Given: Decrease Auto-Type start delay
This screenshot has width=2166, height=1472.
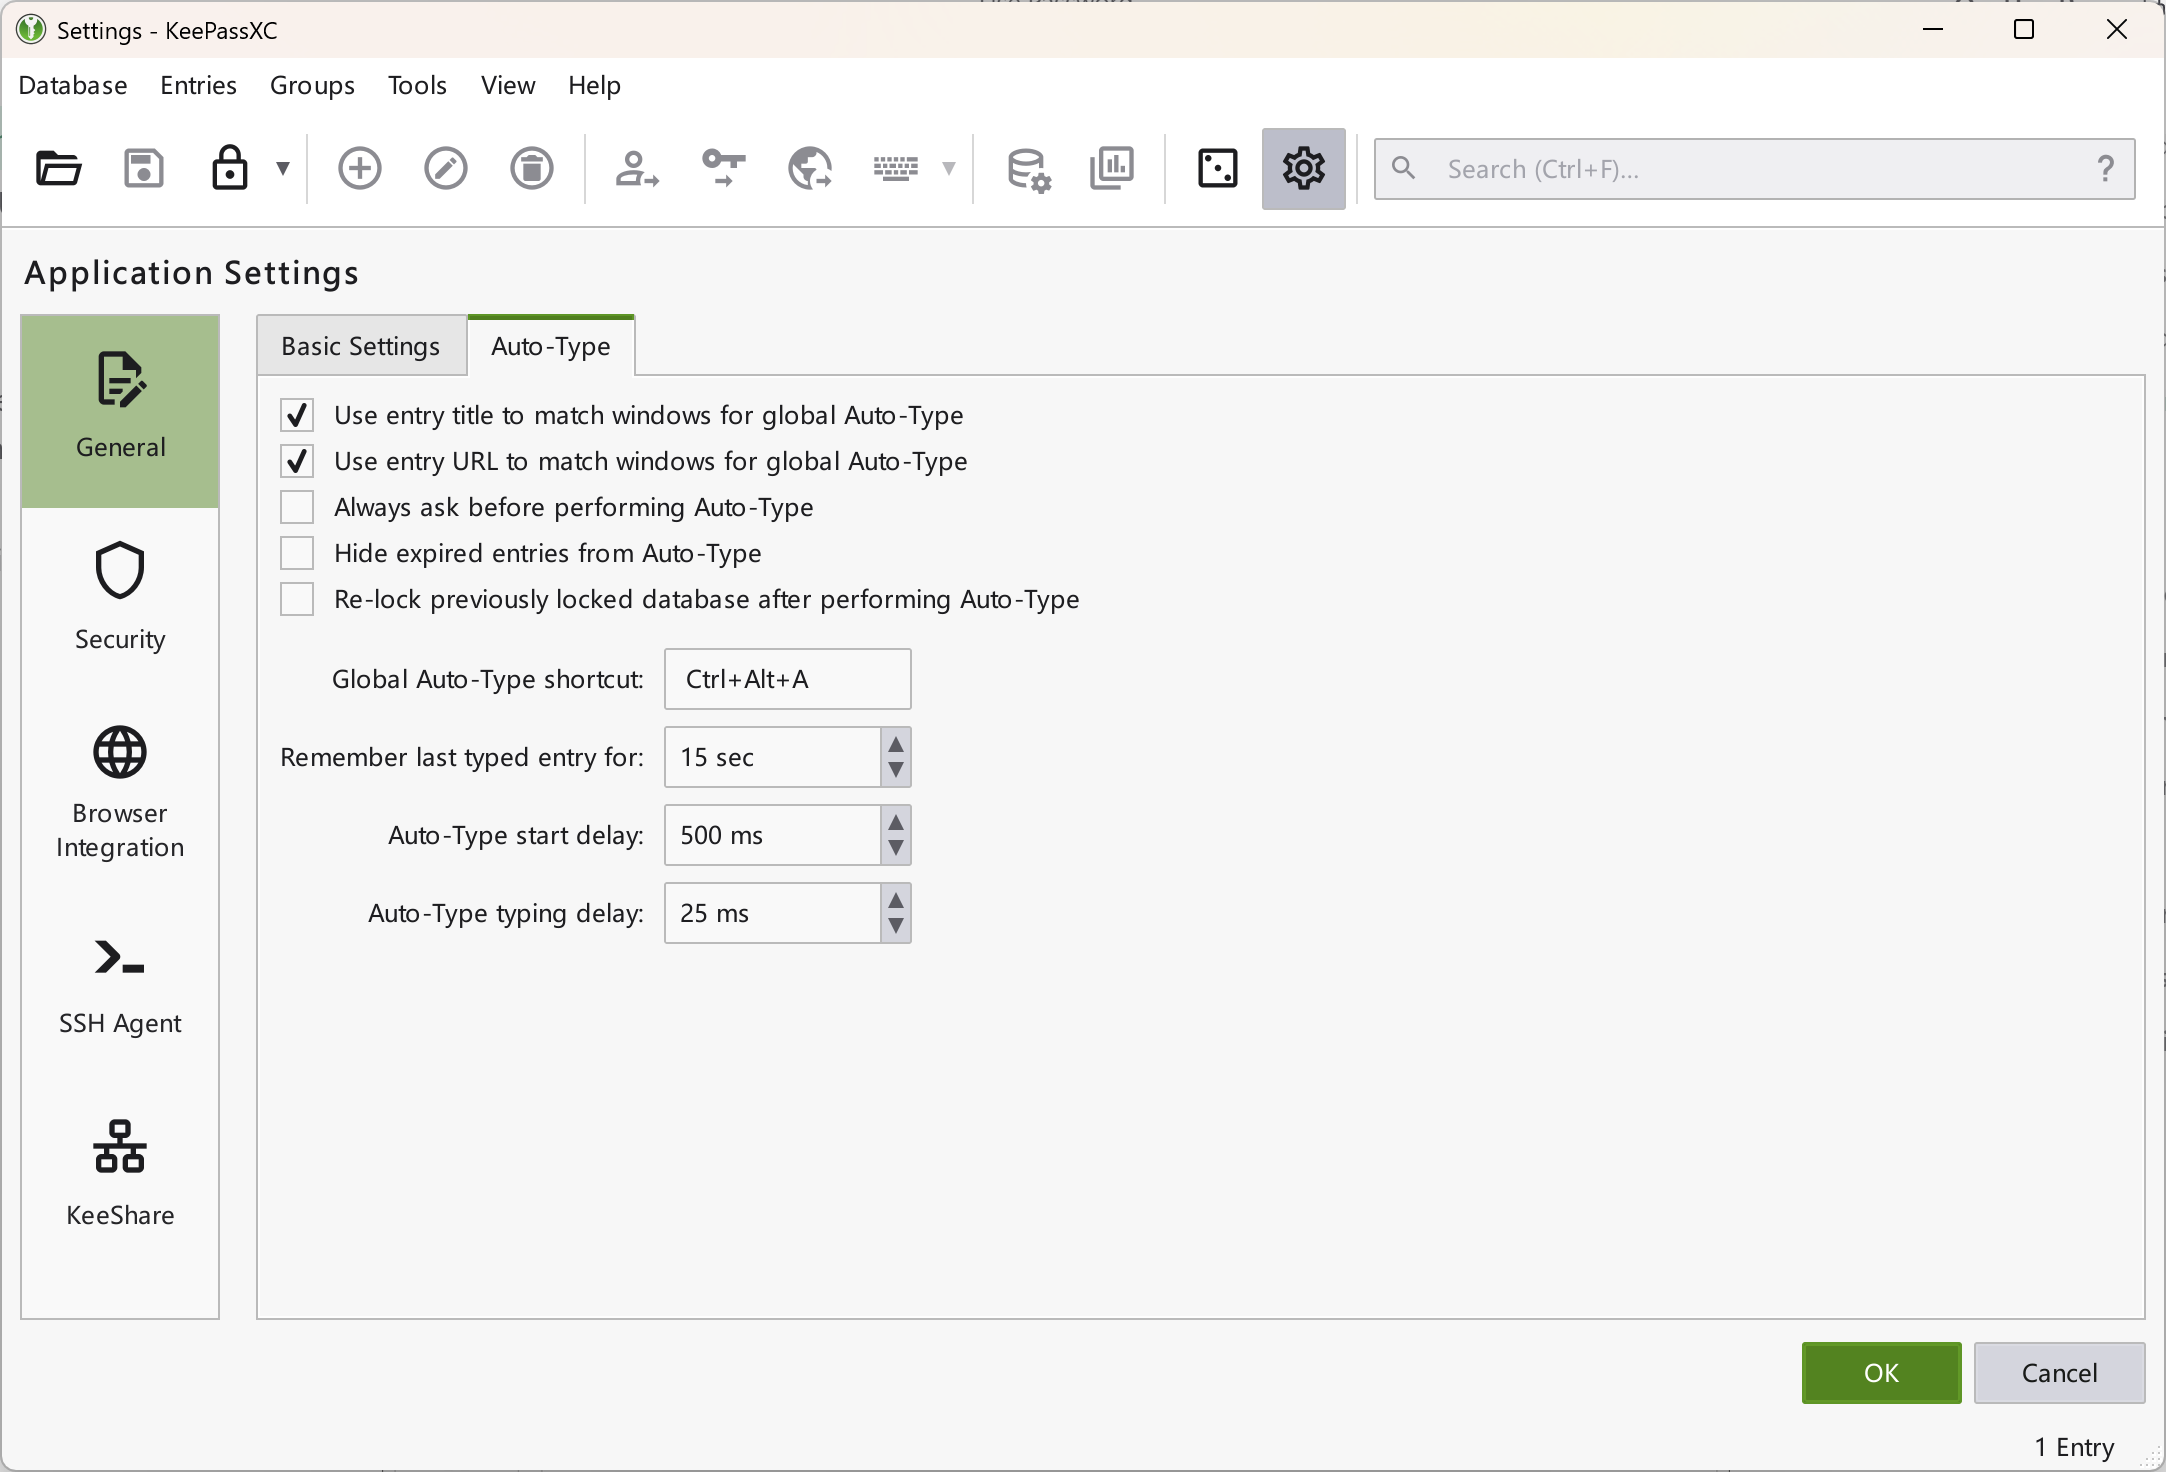Looking at the screenshot, I should [x=896, y=849].
